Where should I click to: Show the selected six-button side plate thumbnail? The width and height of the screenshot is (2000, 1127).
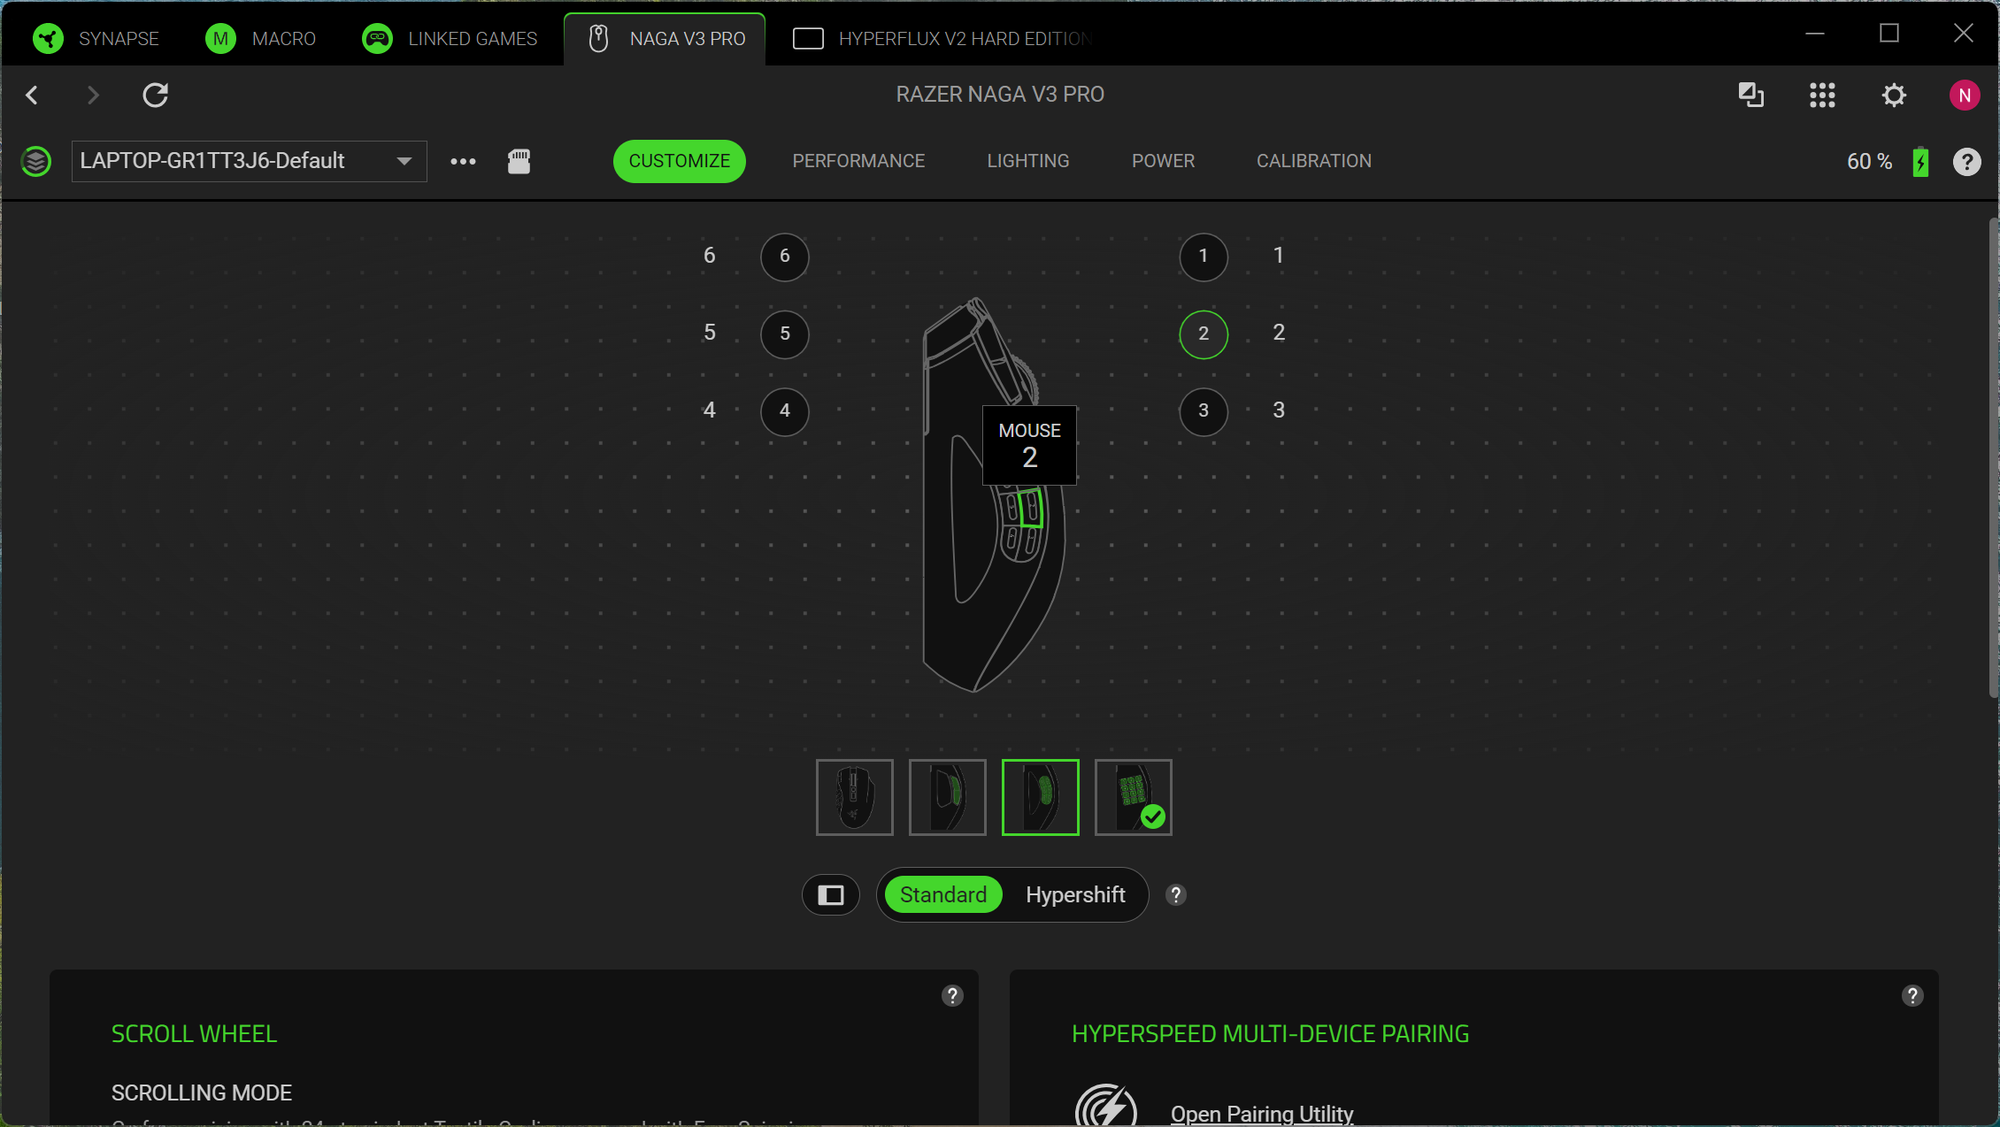(1040, 797)
